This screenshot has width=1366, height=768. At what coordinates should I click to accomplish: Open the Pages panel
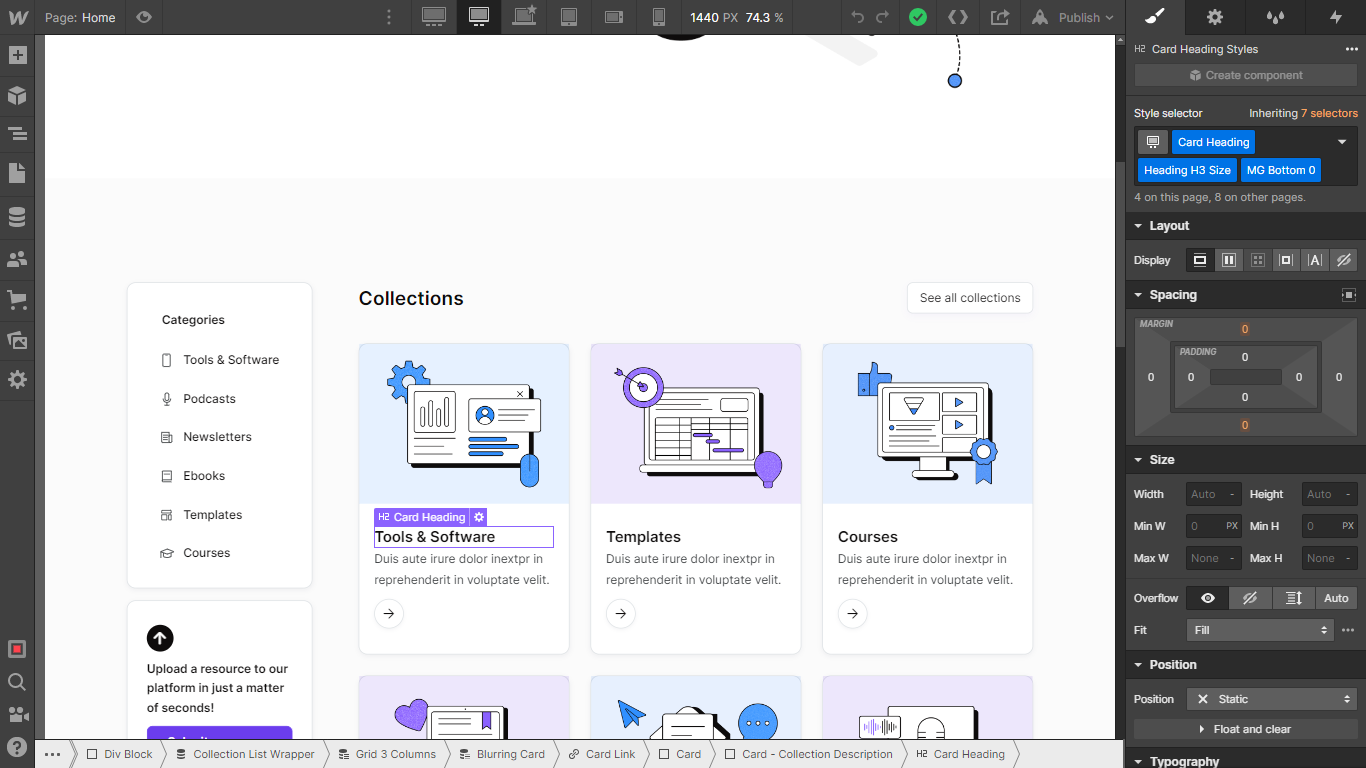coord(16,173)
